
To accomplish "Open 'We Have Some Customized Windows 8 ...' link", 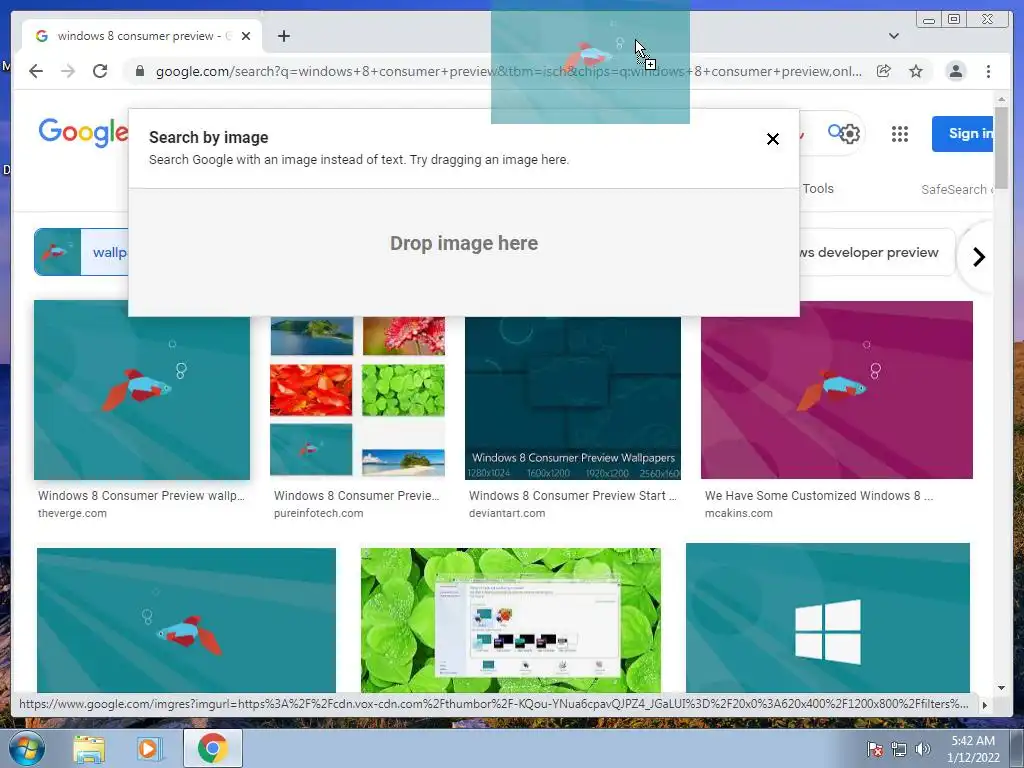I will [819, 496].
